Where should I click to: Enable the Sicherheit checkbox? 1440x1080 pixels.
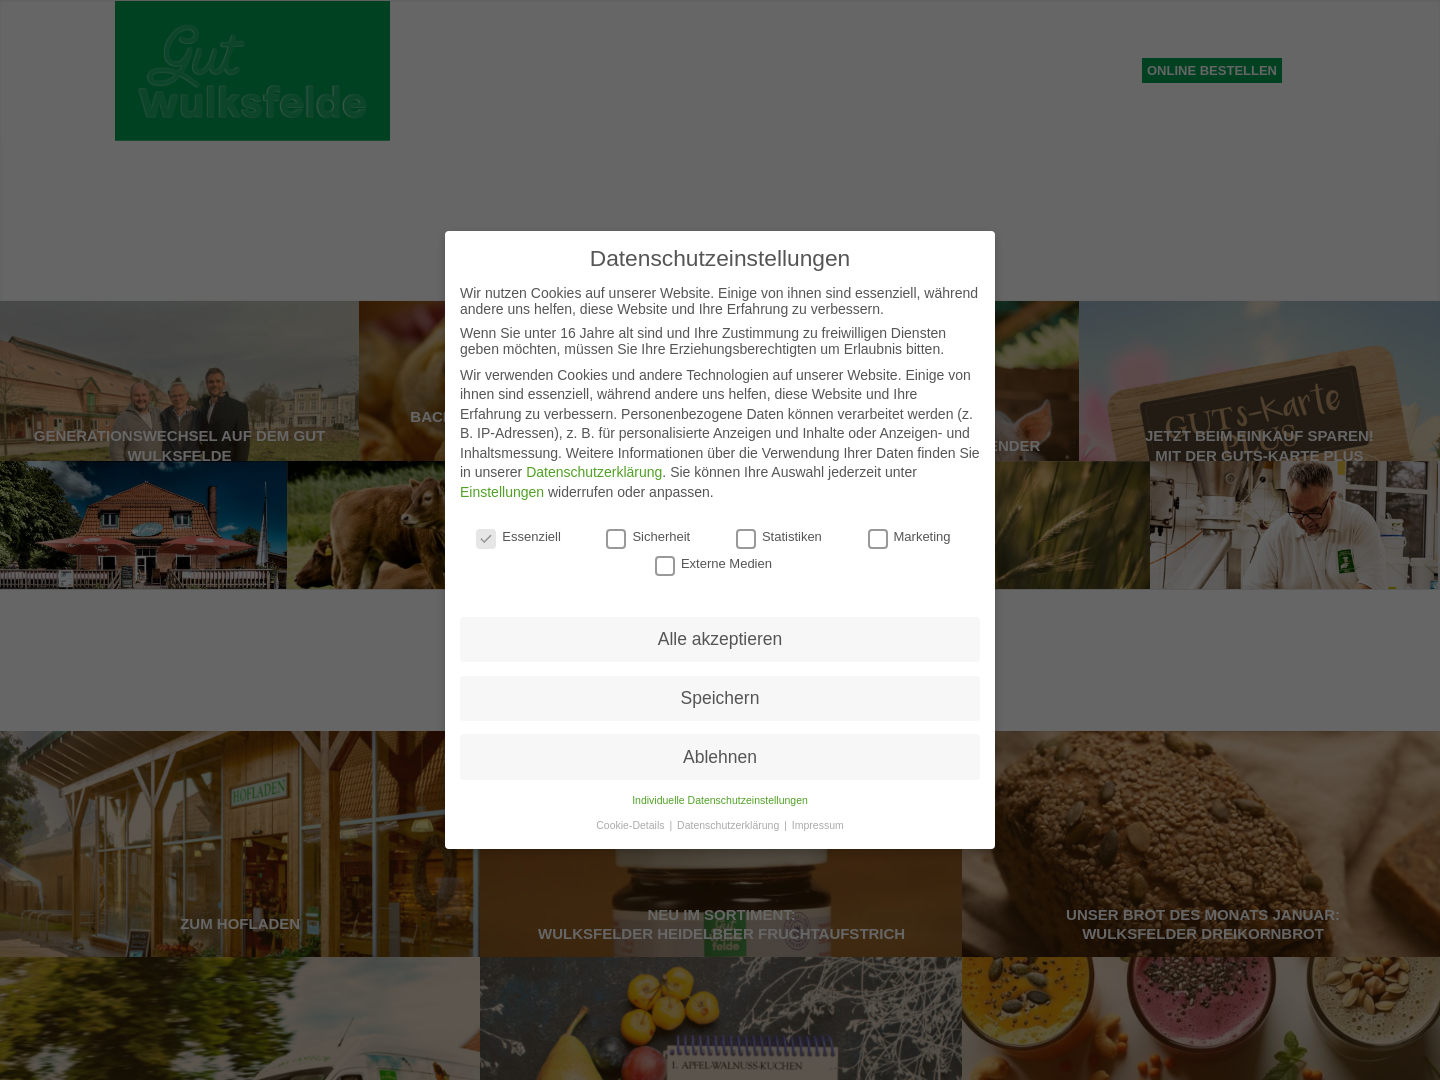[x=616, y=539]
